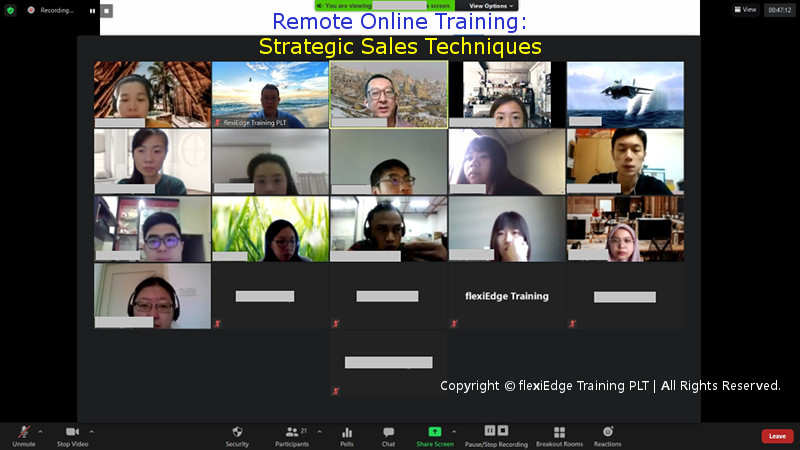The image size is (800, 450).
Task: Expand Share Screen options arrow
Action: click(x=454, y=431)
